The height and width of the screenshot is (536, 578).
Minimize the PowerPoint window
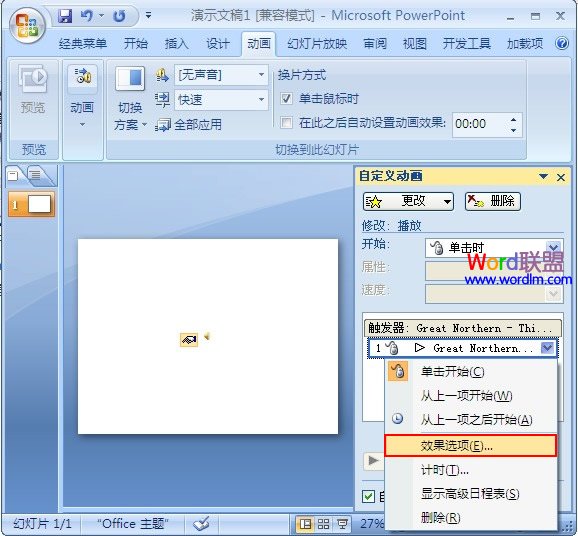tap(510, 17)
